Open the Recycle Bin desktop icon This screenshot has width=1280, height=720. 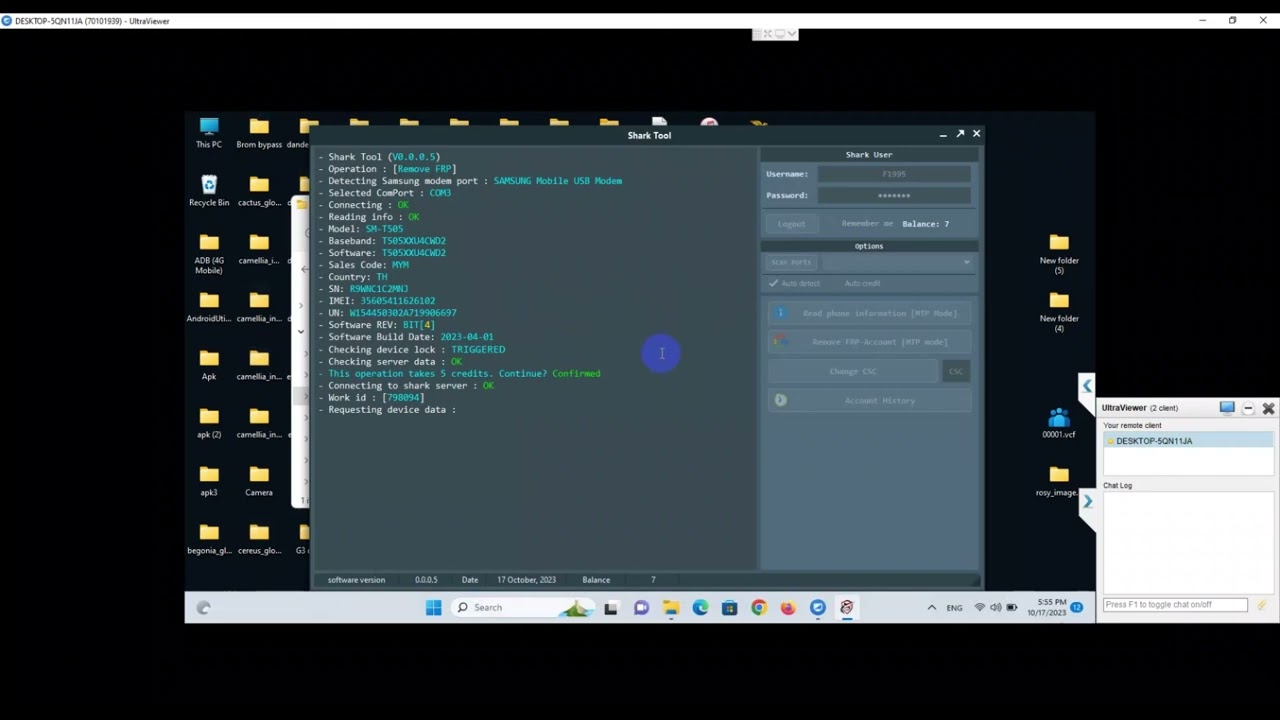(209, 191)
